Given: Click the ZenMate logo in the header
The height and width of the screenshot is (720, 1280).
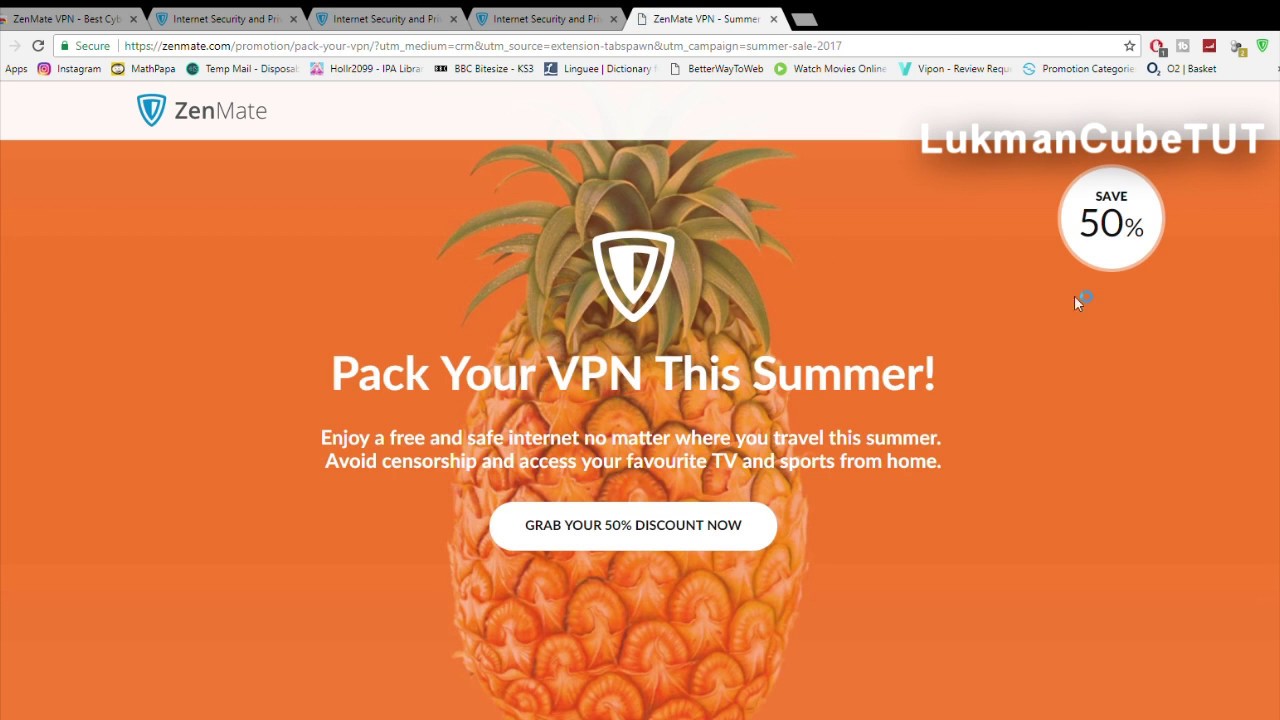Looking at the screenshot, I should click(x=202, y=110).
